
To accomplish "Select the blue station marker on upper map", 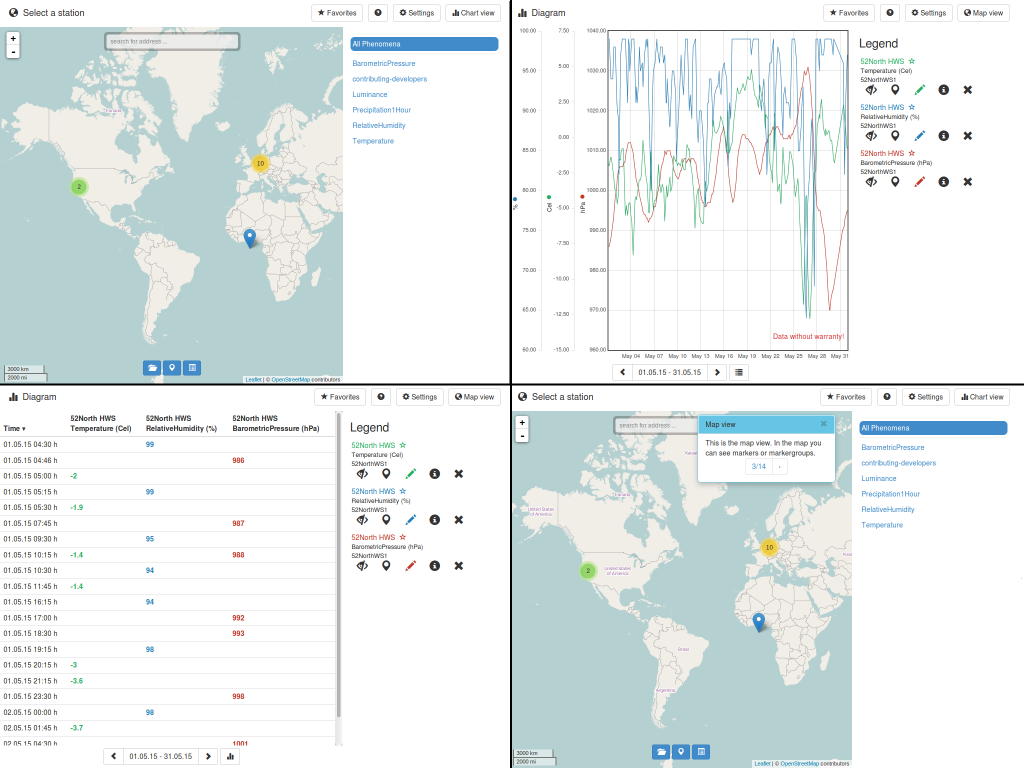I will (x=249, y=237).
